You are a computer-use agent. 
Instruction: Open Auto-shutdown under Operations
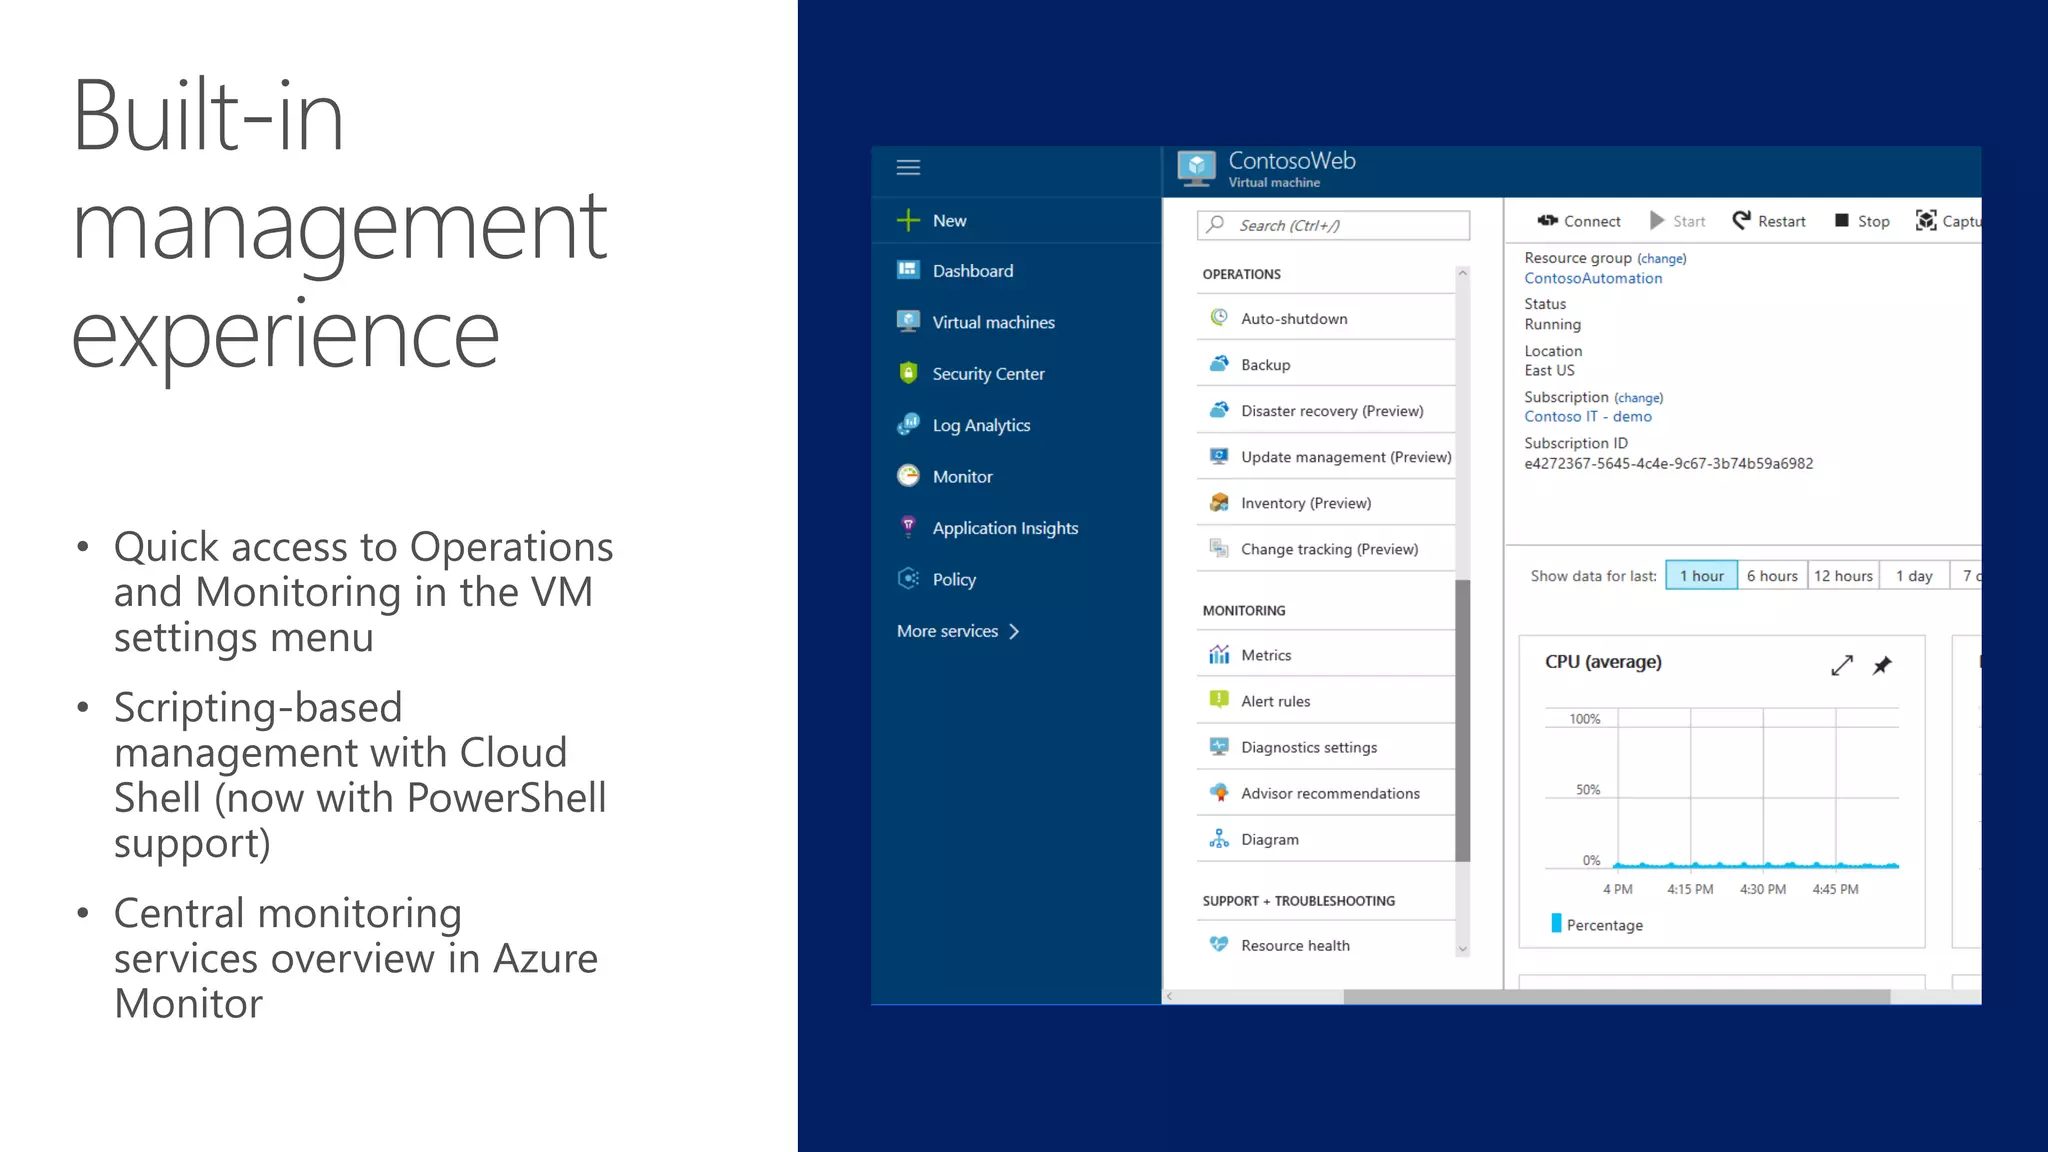[1294, 319]
